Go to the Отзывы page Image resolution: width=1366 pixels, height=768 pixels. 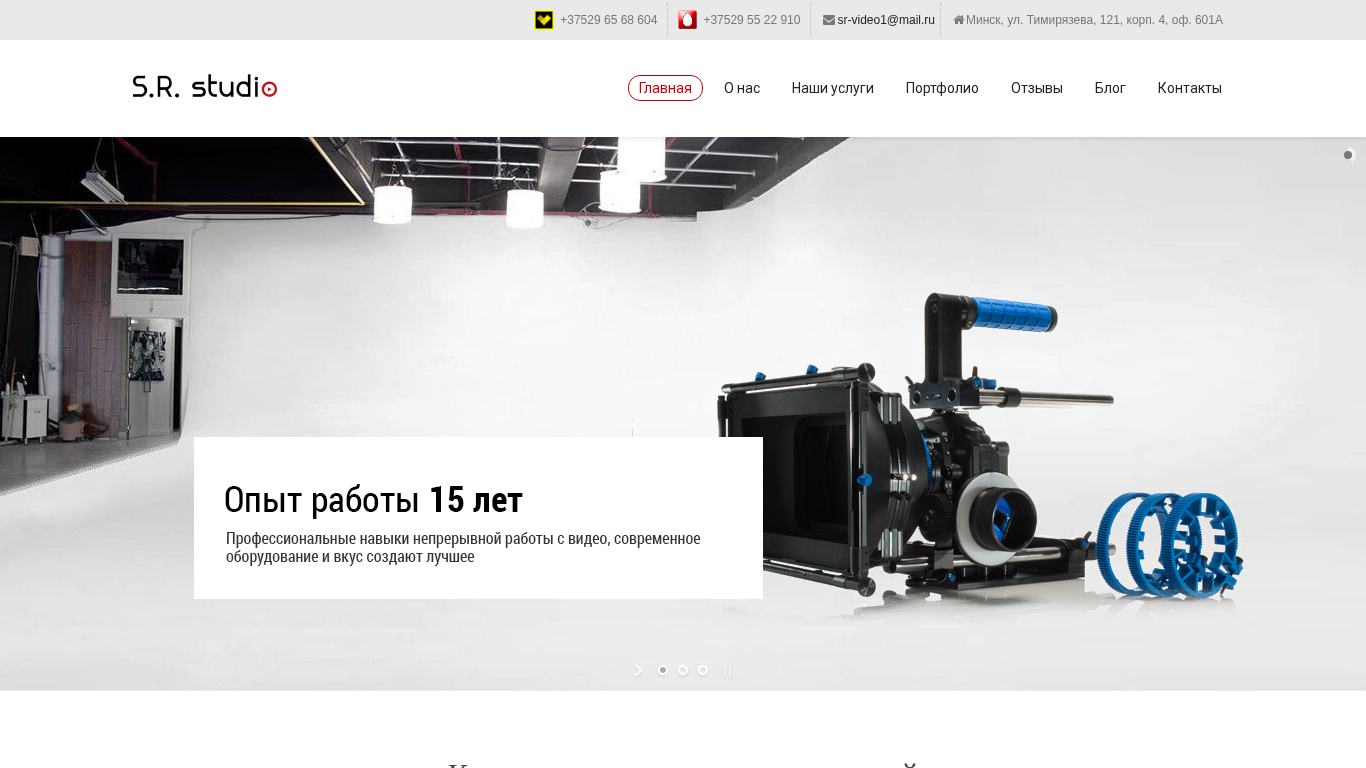(1037, 88)
